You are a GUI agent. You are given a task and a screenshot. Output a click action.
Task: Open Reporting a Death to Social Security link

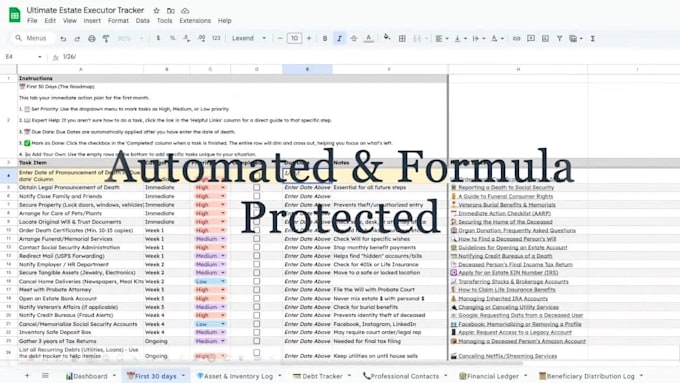pos(506,187)
